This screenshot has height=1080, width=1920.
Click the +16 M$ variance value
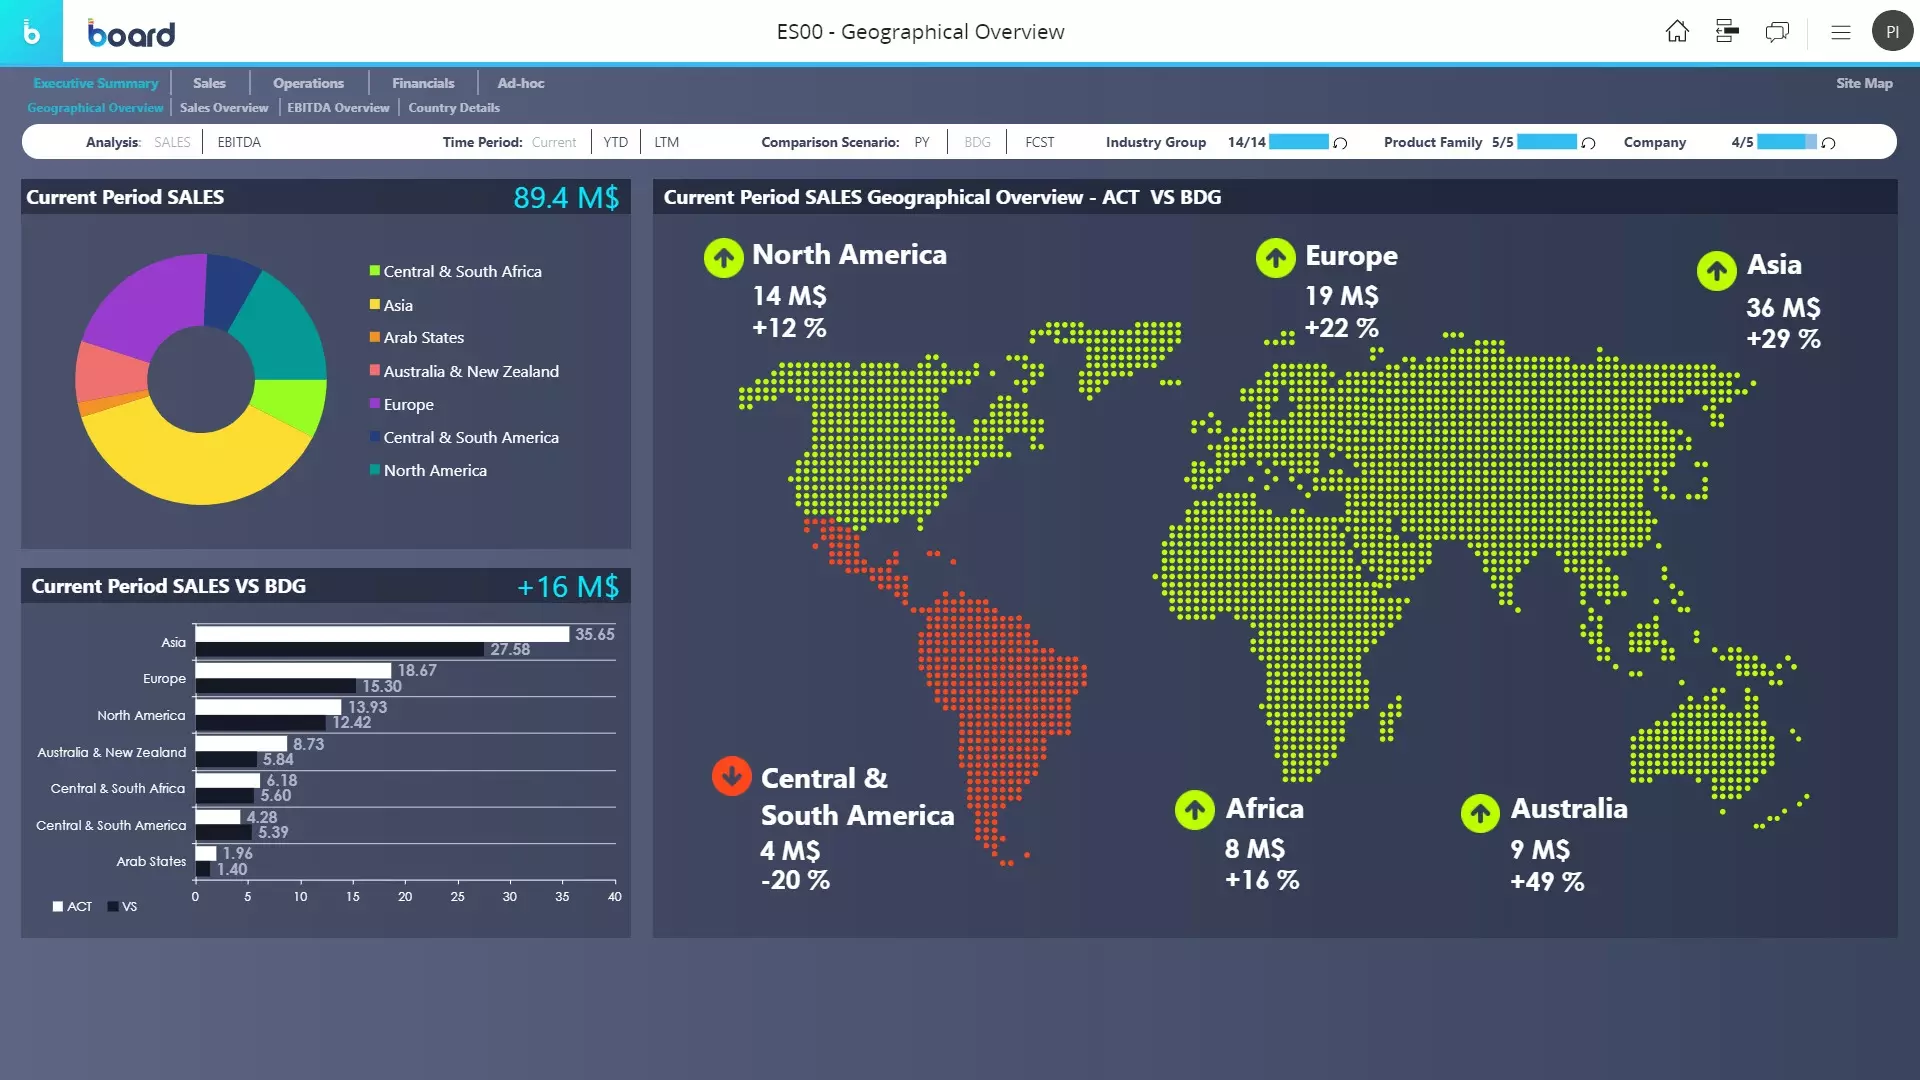[567, 587]
